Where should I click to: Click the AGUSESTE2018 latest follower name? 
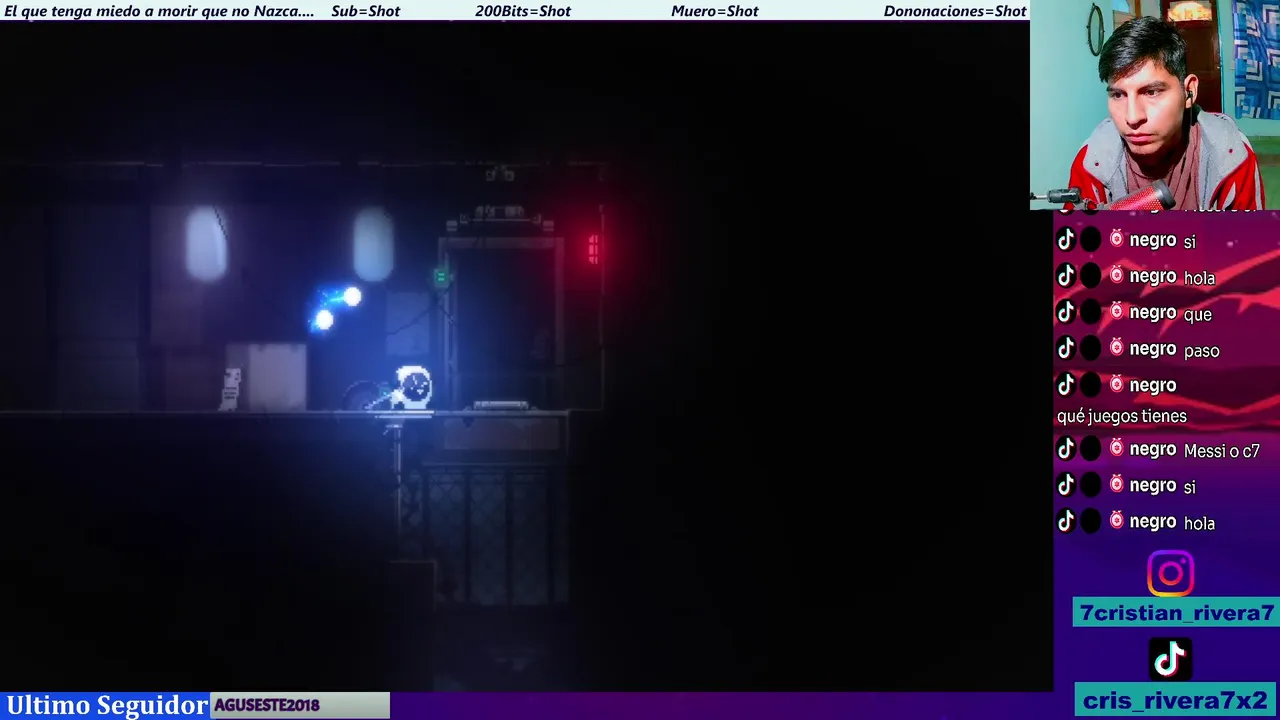tap(267, 705)
